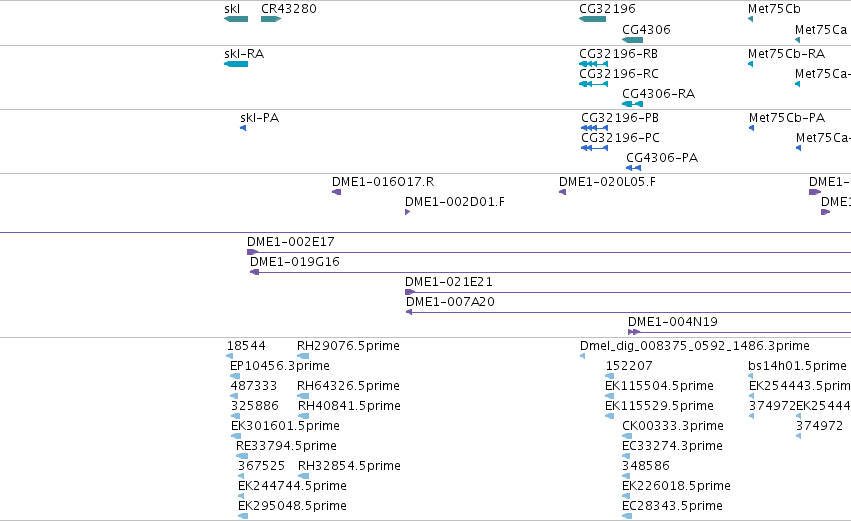Click the EK295048.5prime EST label
The width and height of the screenshot is (851, 521).
click(x=292, y=506)
